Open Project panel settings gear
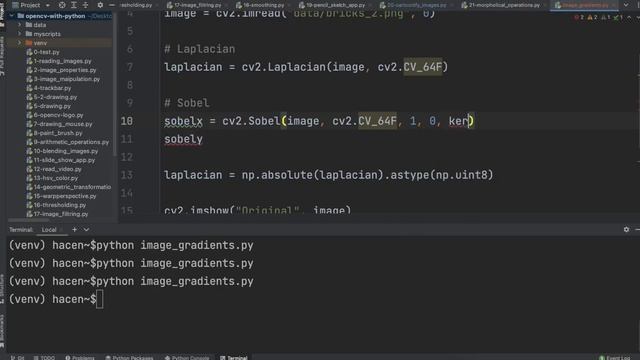The image size is (640, 360). click(x=100, y=5)
